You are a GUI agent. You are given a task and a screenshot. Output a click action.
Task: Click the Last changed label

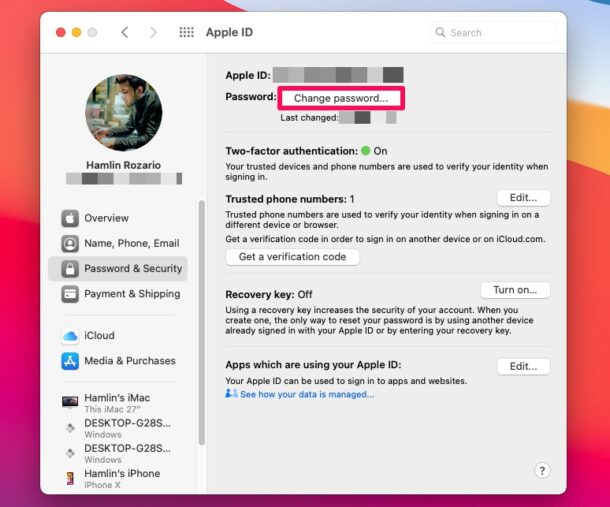[x=309, y=118]
